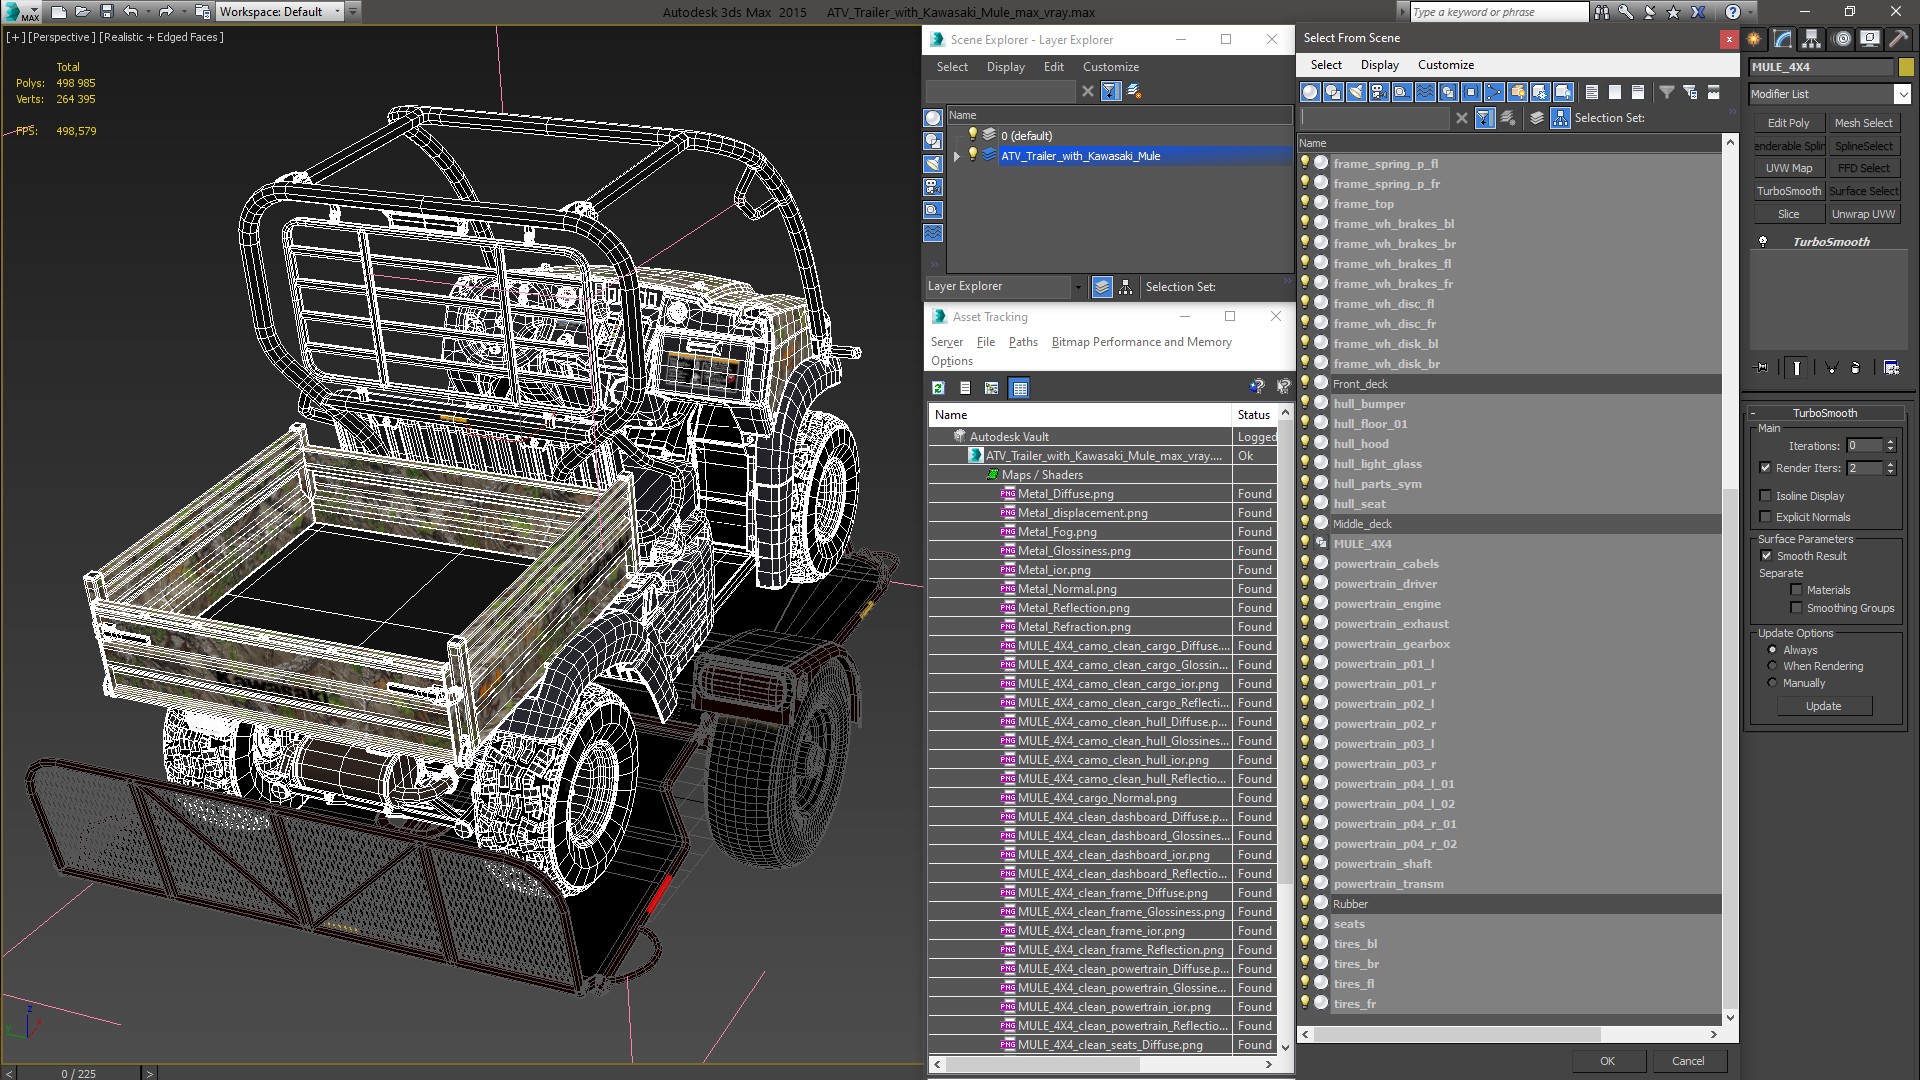Screen dimensions: 1920x1080
Task: Select Always update option radio
Action: pos(1772,649)
